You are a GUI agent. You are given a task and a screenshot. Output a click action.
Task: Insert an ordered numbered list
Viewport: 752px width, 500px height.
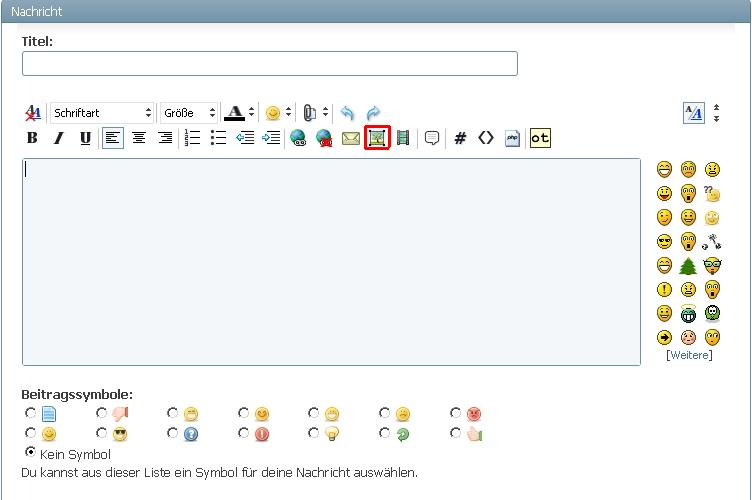click(193, 138)
